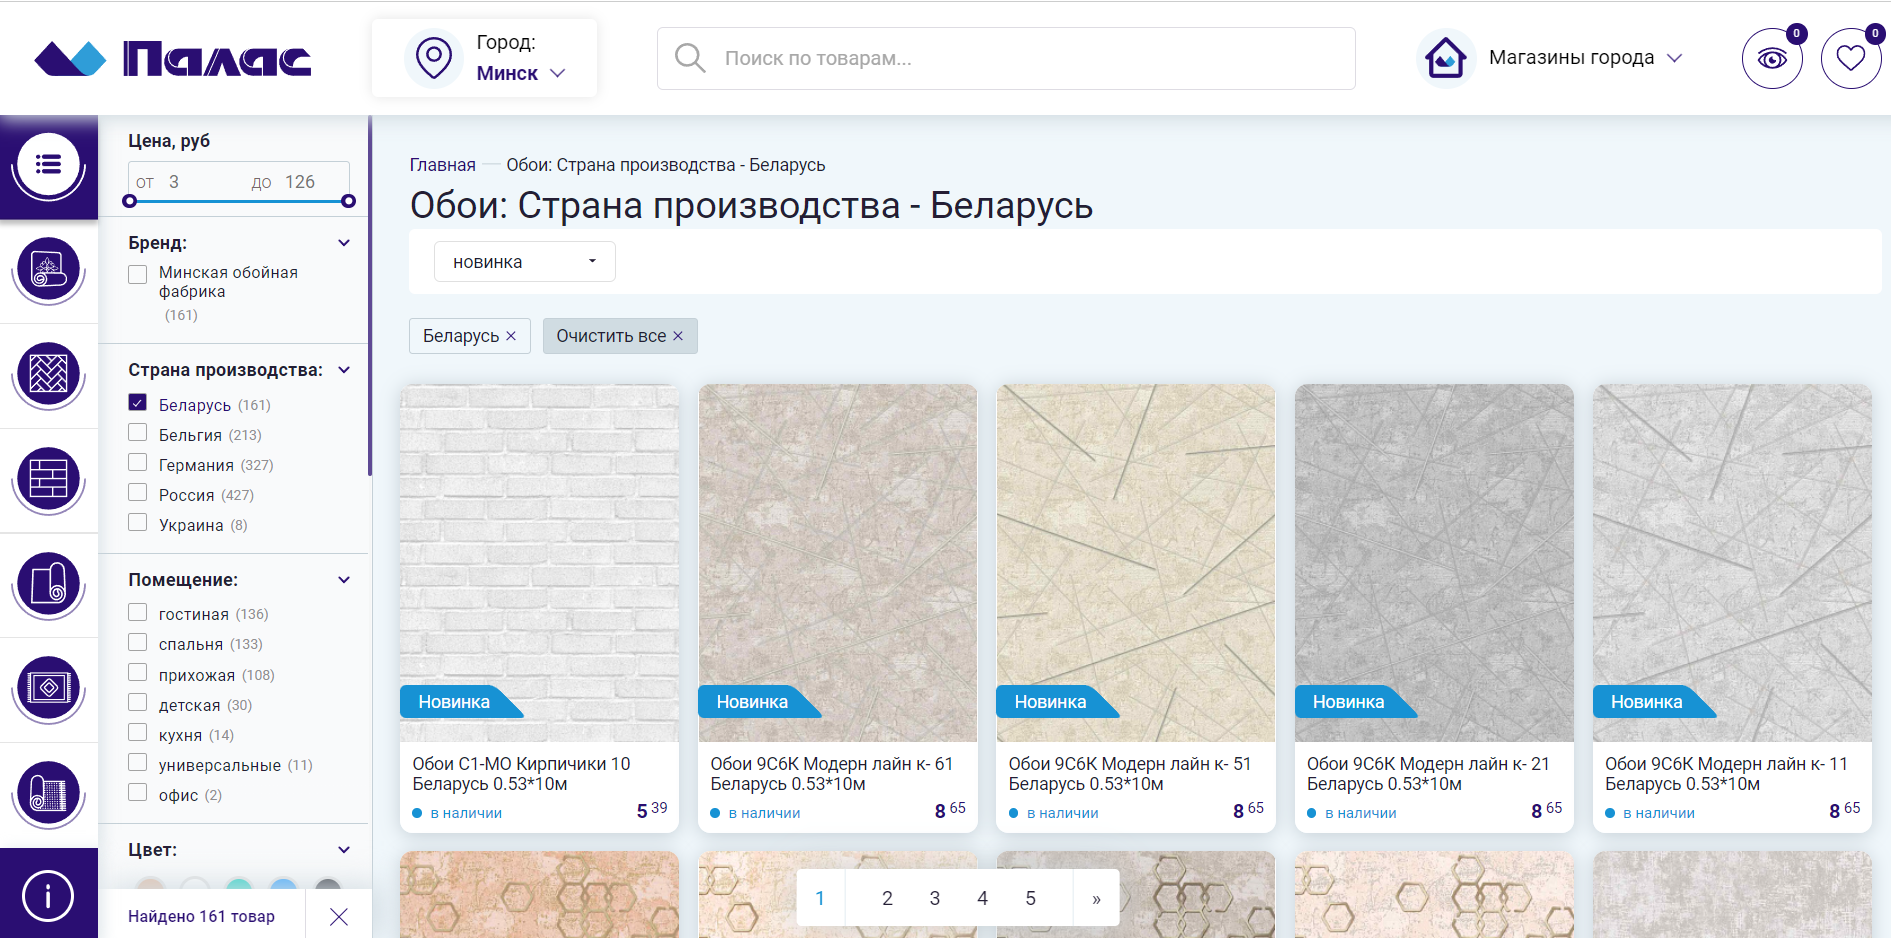The width and height of the screenshot is (1891, 938).
Task: Open the info icon in the sidebar
Action: tap(48, 895)
